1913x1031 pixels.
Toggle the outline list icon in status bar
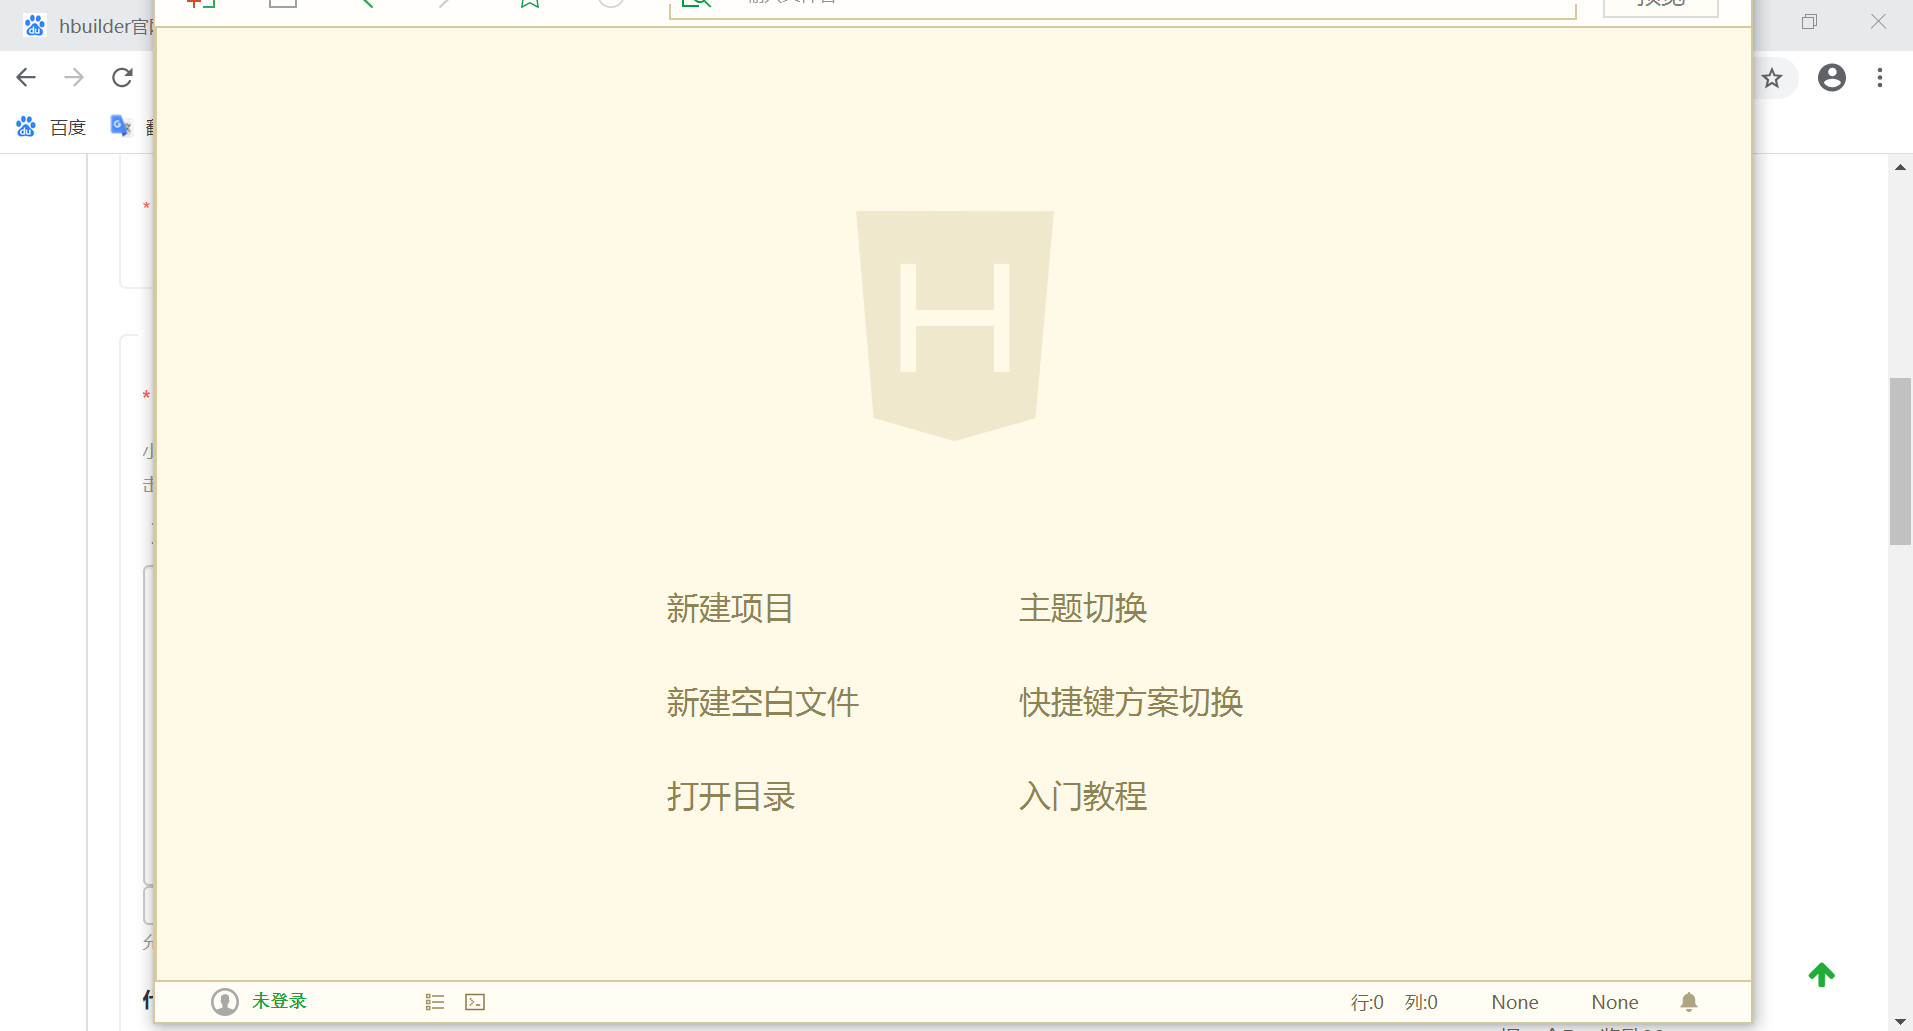pyautogui.click(x=435, y=1002)
